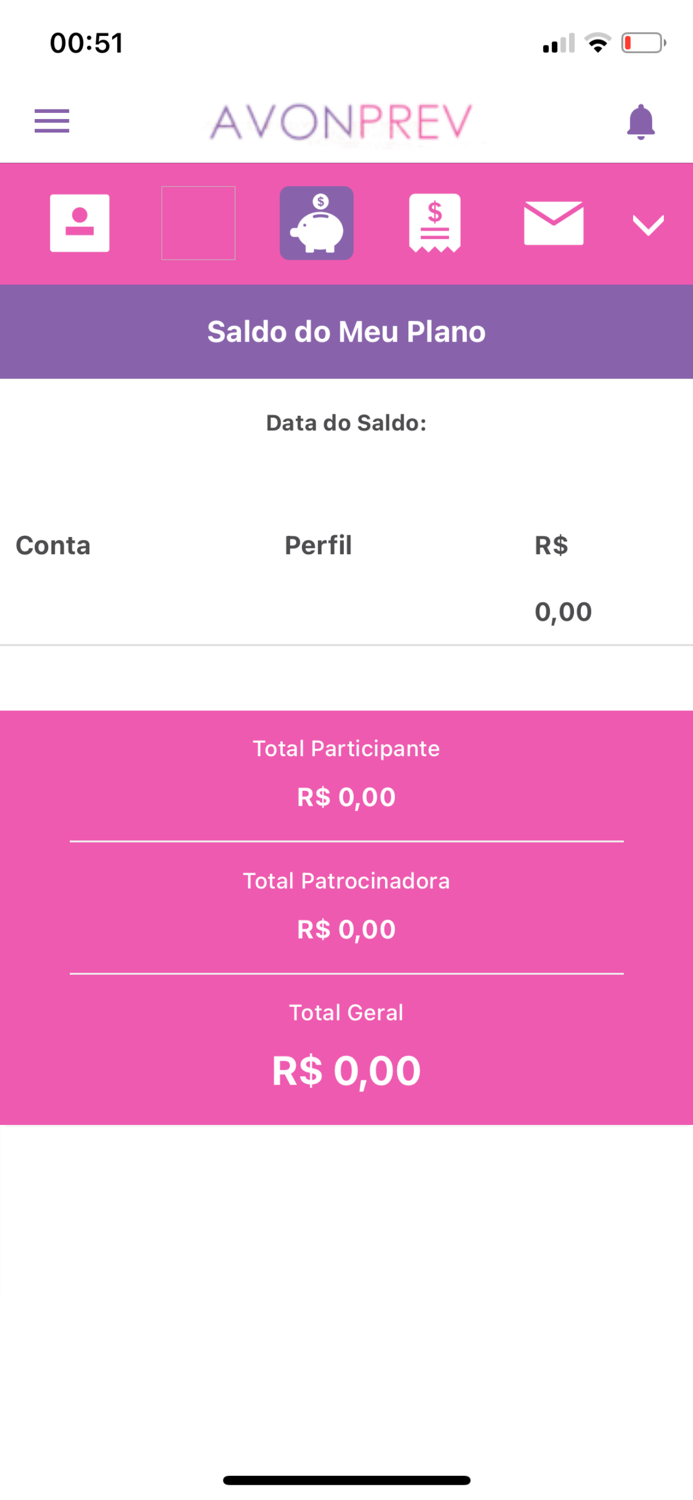Open the receipt payment icon
Image resolution: width=693 pixels, height=1500 pixels.
(434, 223)
